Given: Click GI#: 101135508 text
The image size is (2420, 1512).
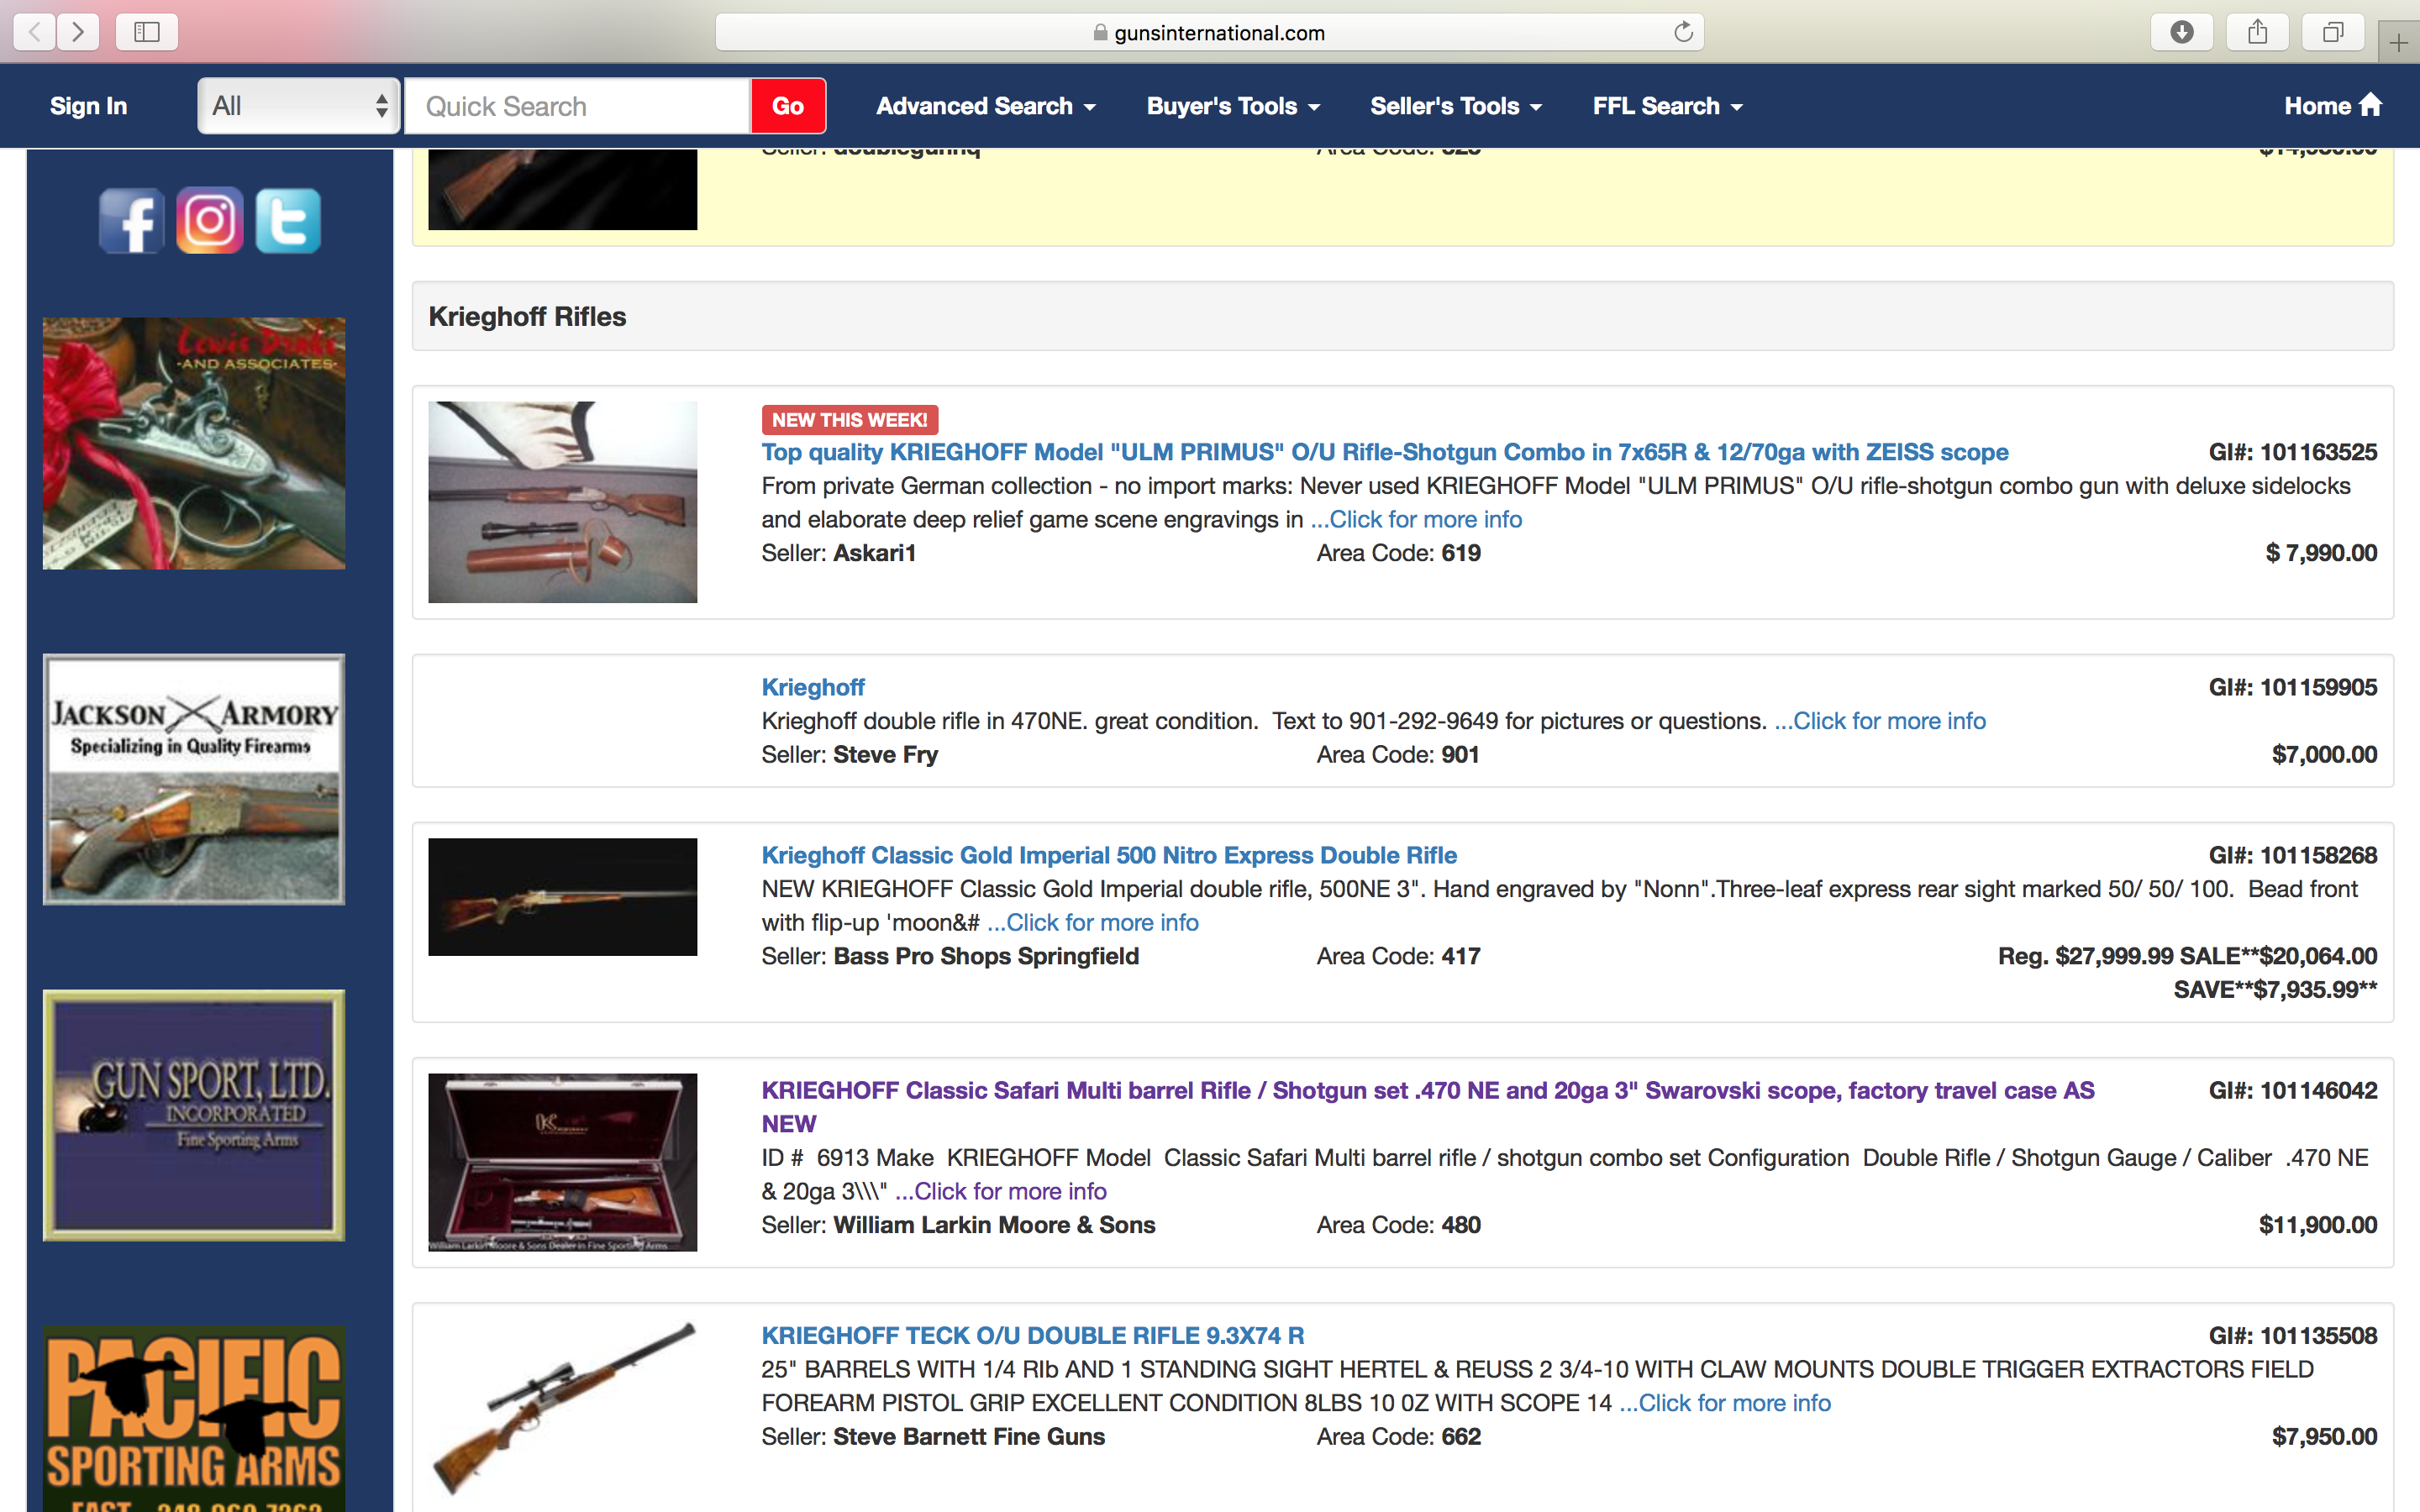Looking at the screenshot, I should coord(2293,1335).
